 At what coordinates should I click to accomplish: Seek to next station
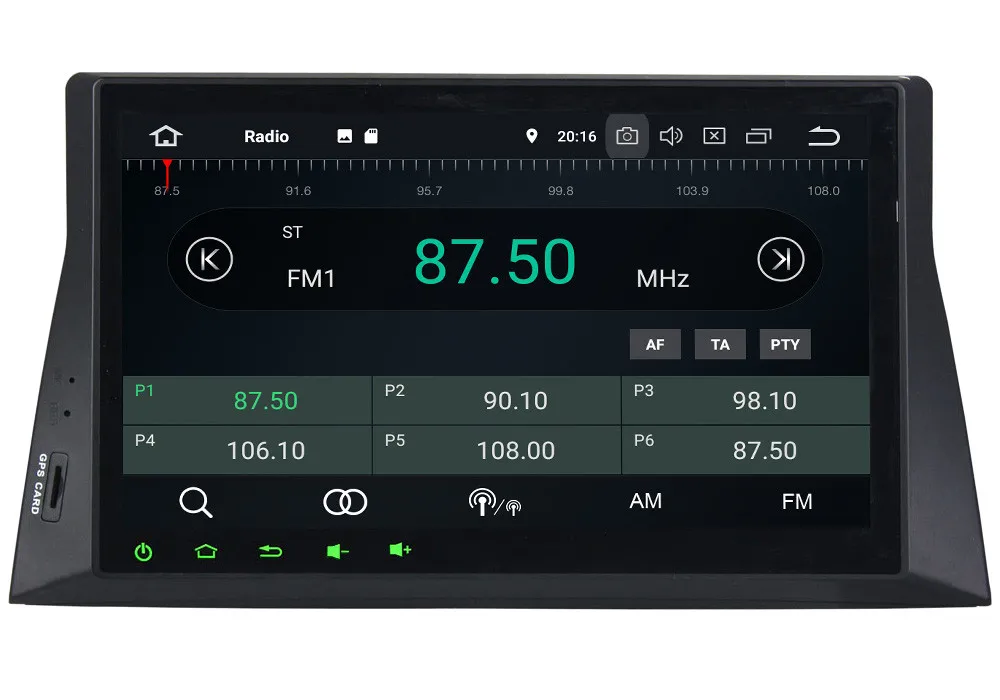[781, 259]
